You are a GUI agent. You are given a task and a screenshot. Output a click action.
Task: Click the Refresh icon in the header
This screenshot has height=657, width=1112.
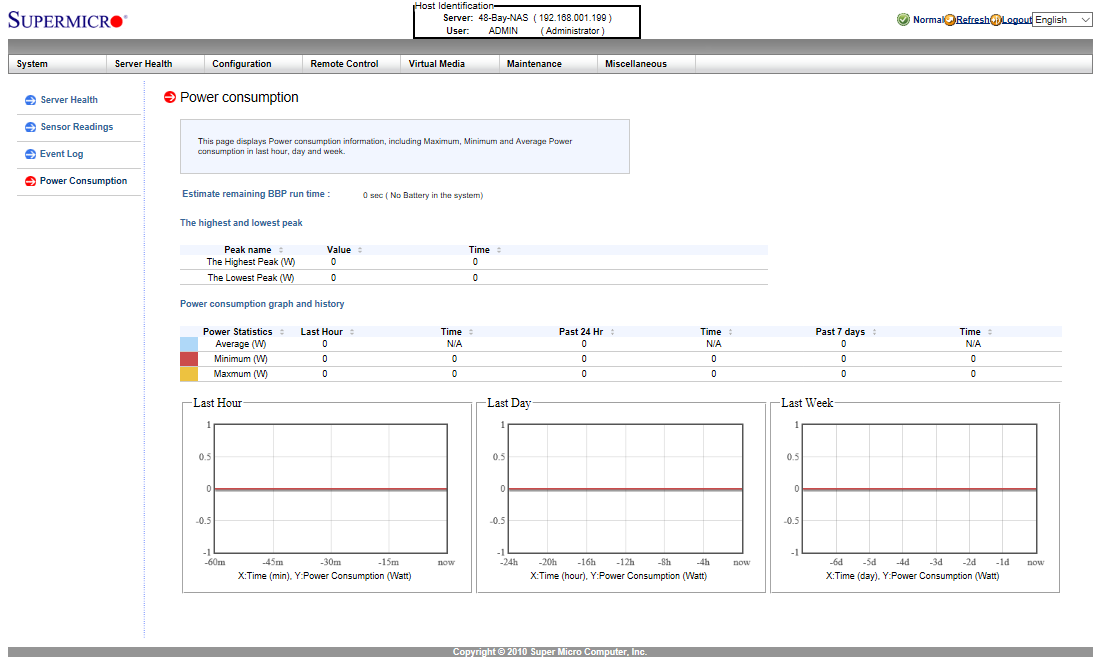950,20
